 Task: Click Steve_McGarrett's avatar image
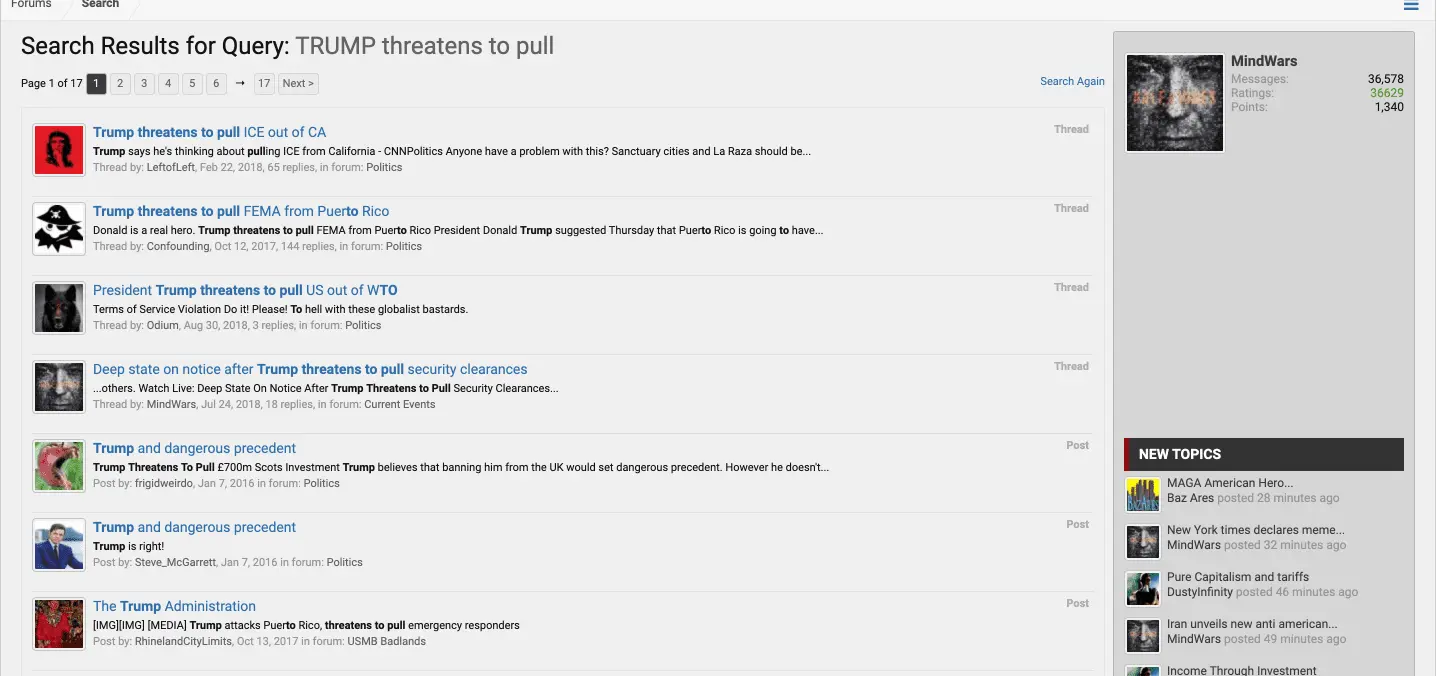pos(58,544)
